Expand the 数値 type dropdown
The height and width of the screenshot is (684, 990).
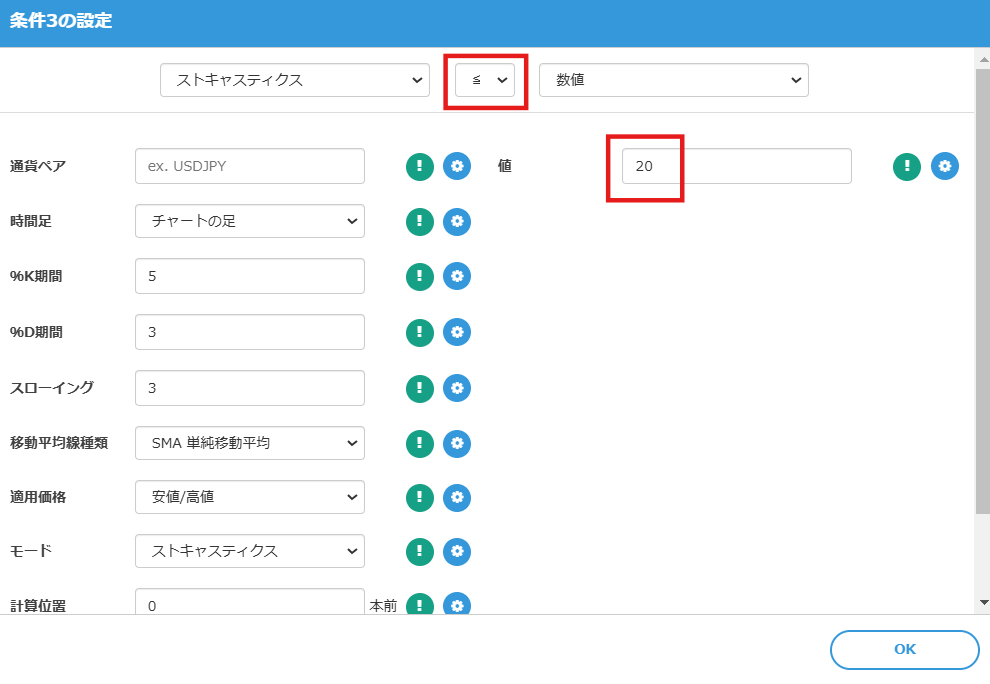click(x=673, y=80)
